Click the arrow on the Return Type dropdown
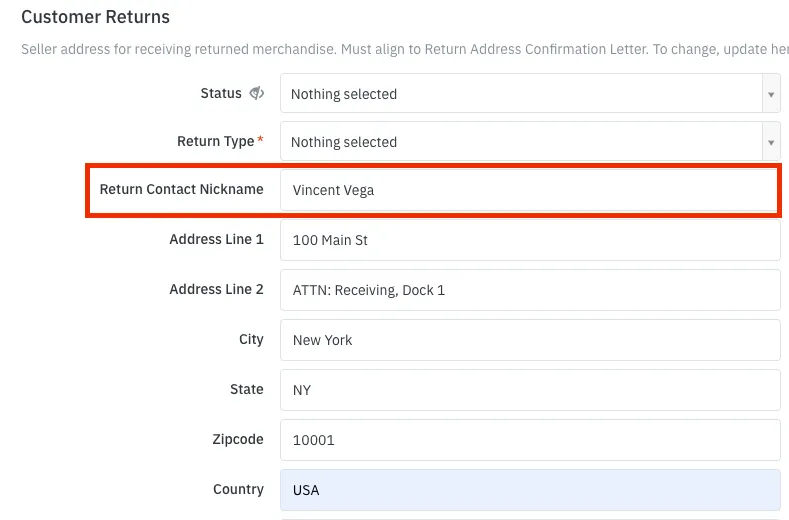The image size is (789, 520). (x=771, y=142)
